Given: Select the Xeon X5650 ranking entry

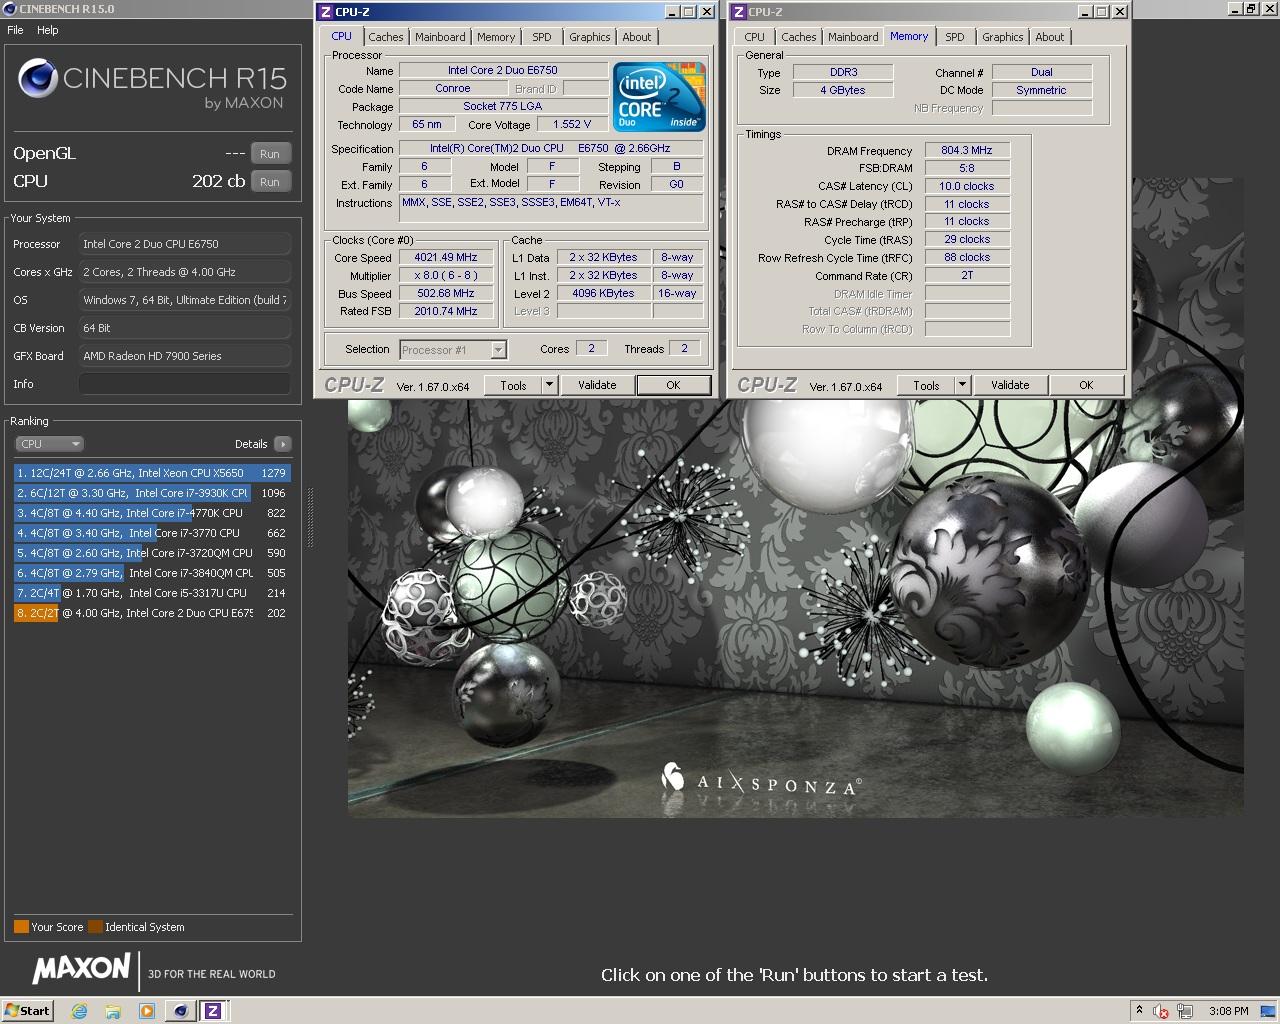Looking at the screenshot, I should point(152,473).
